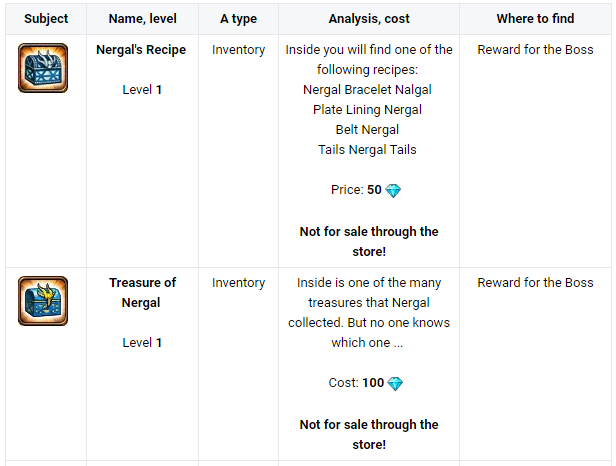Click the Nergal's Recipe chest icon
The image size is (616, 466).
tap(43, 68)
